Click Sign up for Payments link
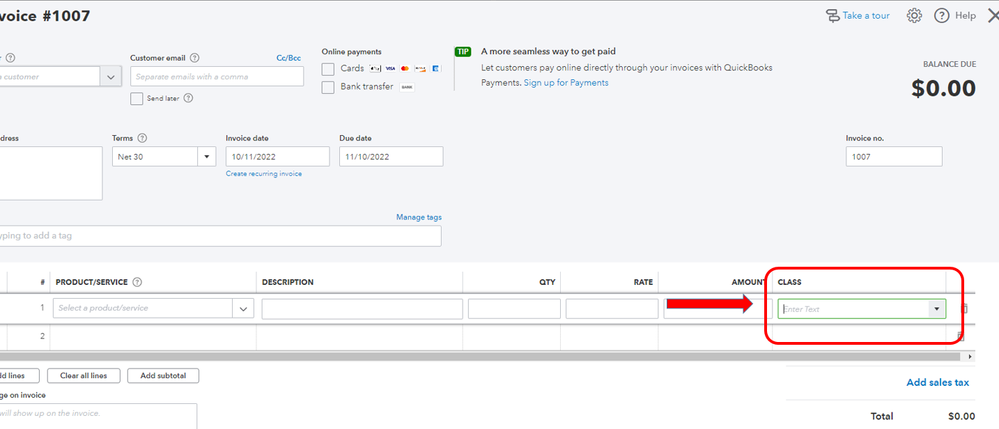Viewport: 999px width, 429px height. [x=566, y=83]
